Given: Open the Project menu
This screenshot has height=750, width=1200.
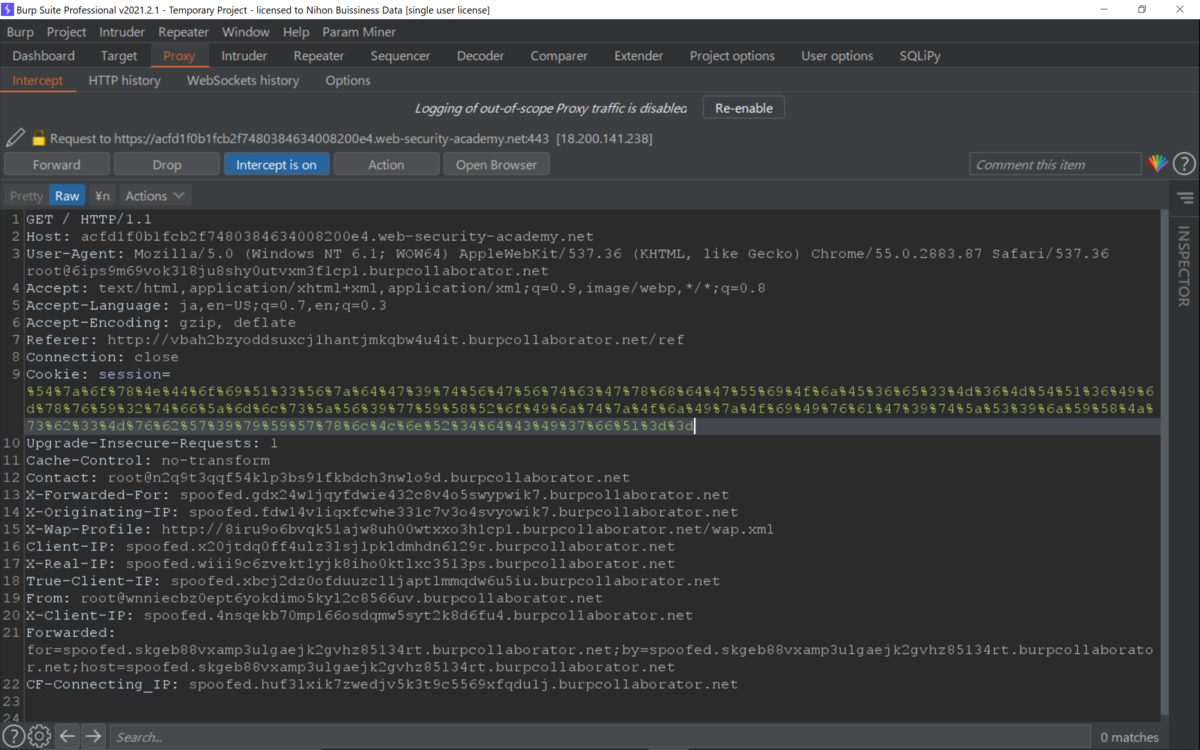Looking at the screenshot, I should pos(67,32).
